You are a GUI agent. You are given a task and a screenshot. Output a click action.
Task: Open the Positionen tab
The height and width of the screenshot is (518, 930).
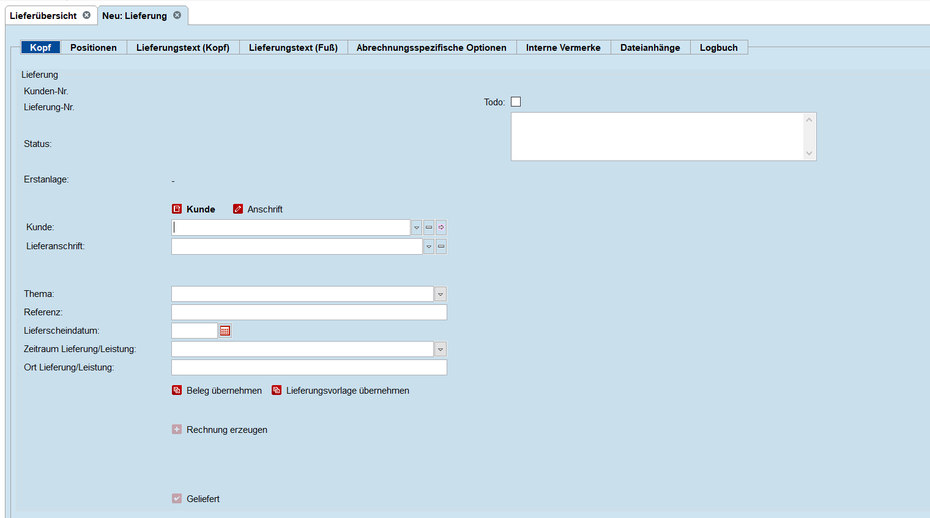tap(93, 47)
